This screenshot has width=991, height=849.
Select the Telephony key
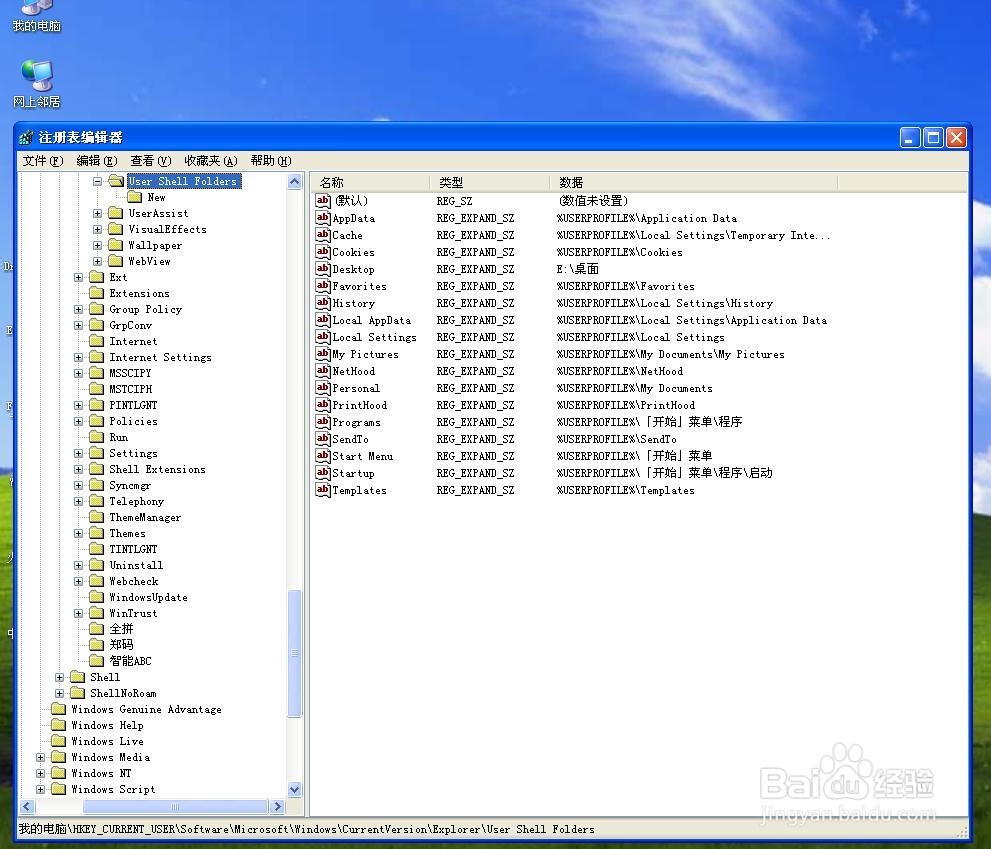(x=137, y=501)
